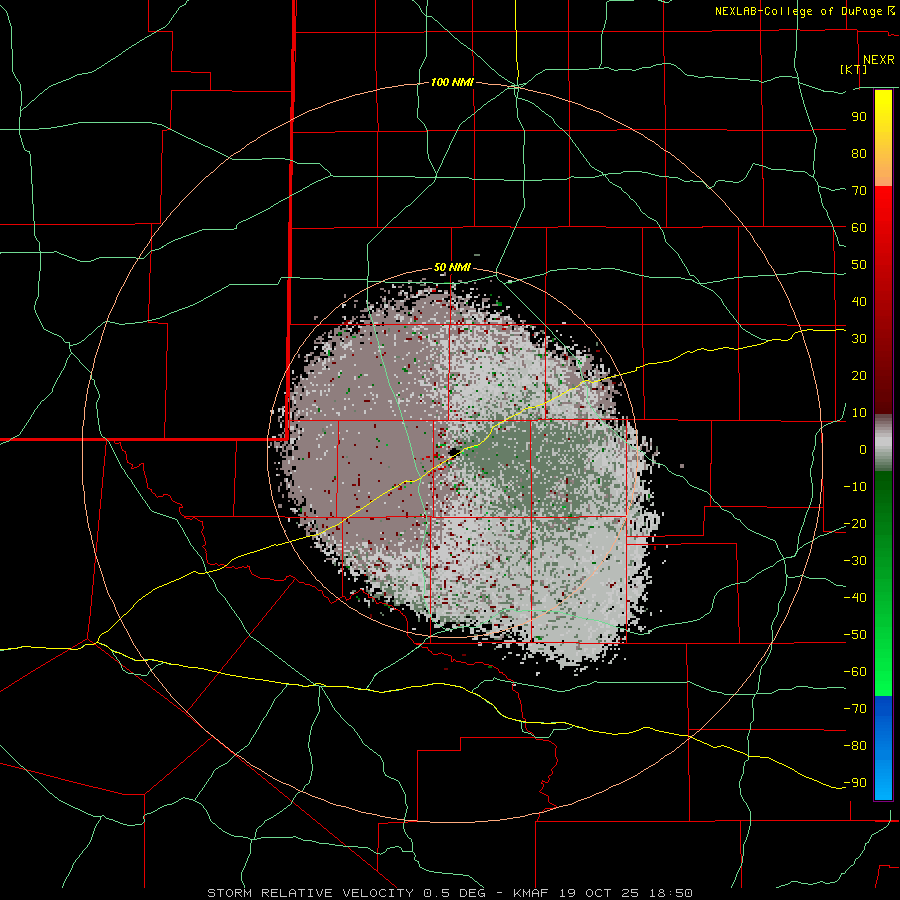
Task: Click the NEXR label above the scale
Action: [878, 60]
